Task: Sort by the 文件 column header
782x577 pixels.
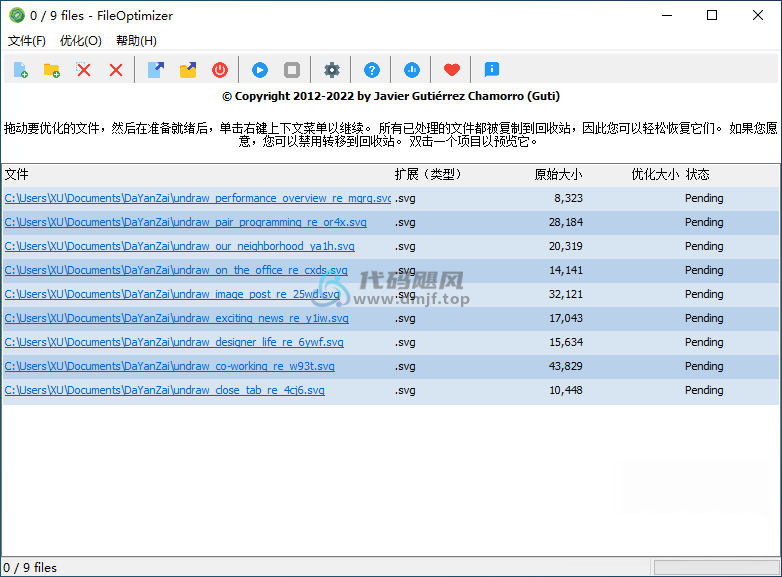Action: [17, 175]
